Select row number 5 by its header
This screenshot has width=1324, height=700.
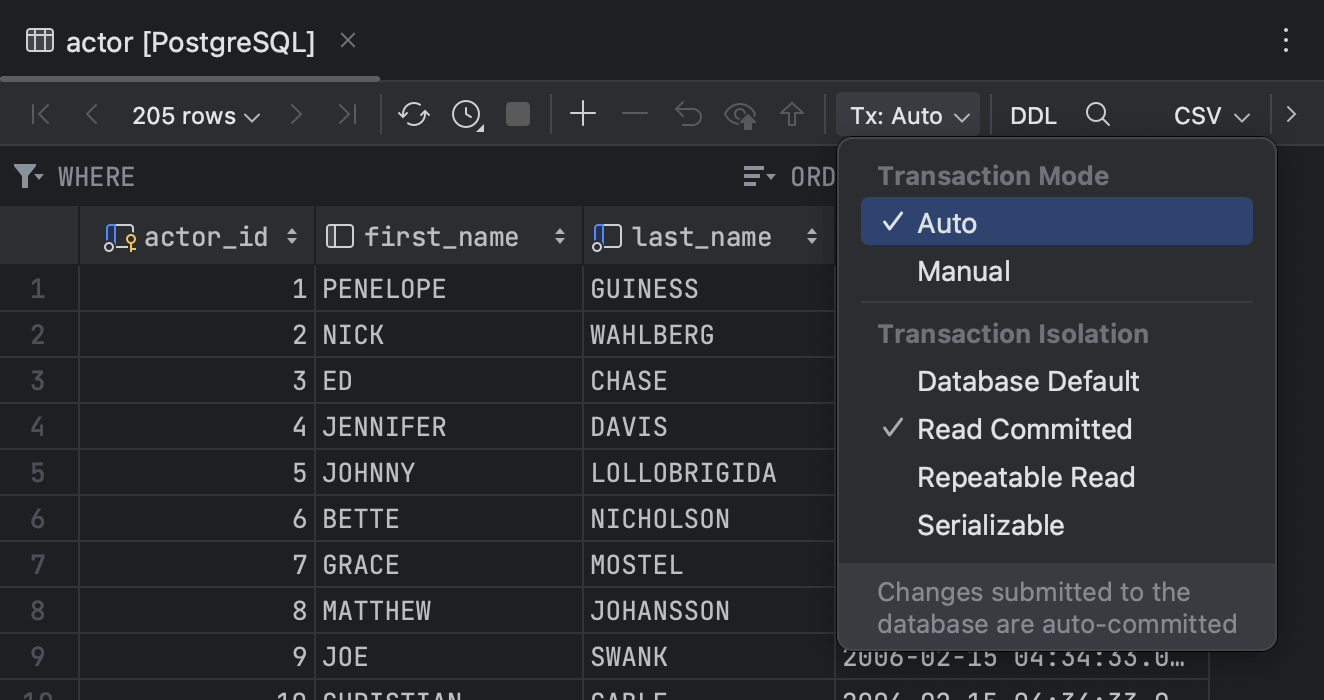point(38,472)
